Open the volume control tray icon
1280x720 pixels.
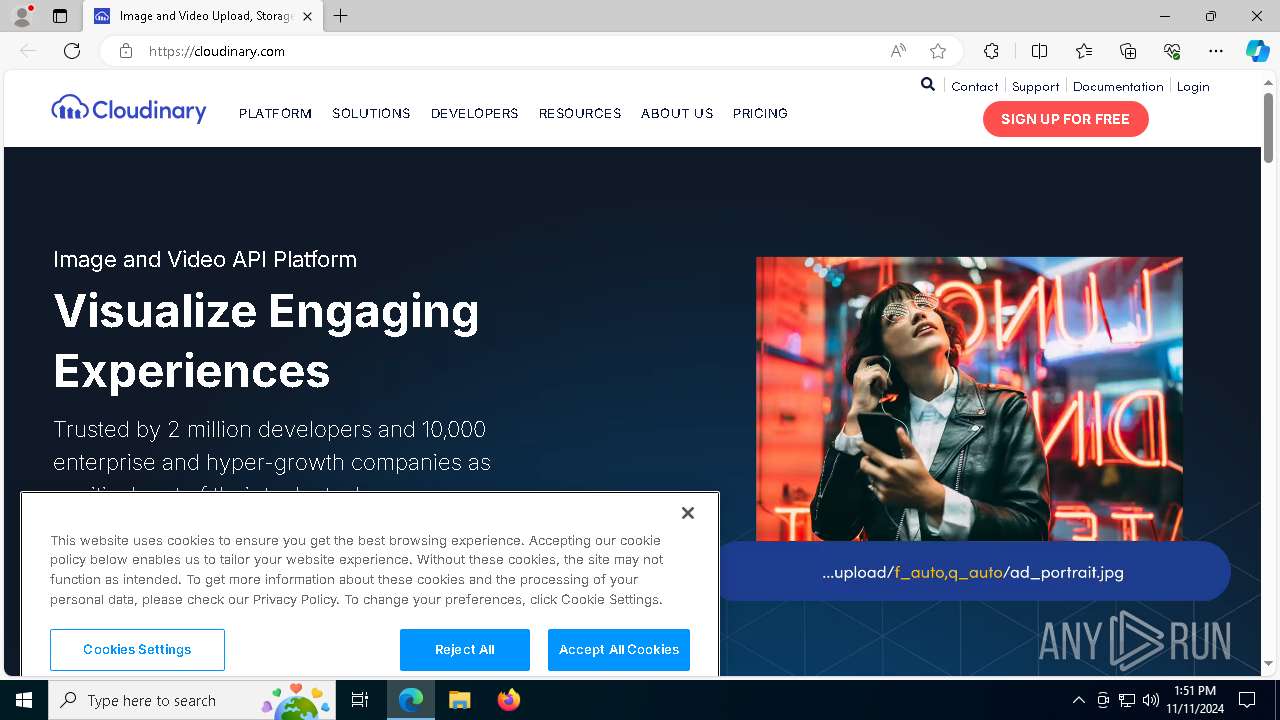point(1151,700)
